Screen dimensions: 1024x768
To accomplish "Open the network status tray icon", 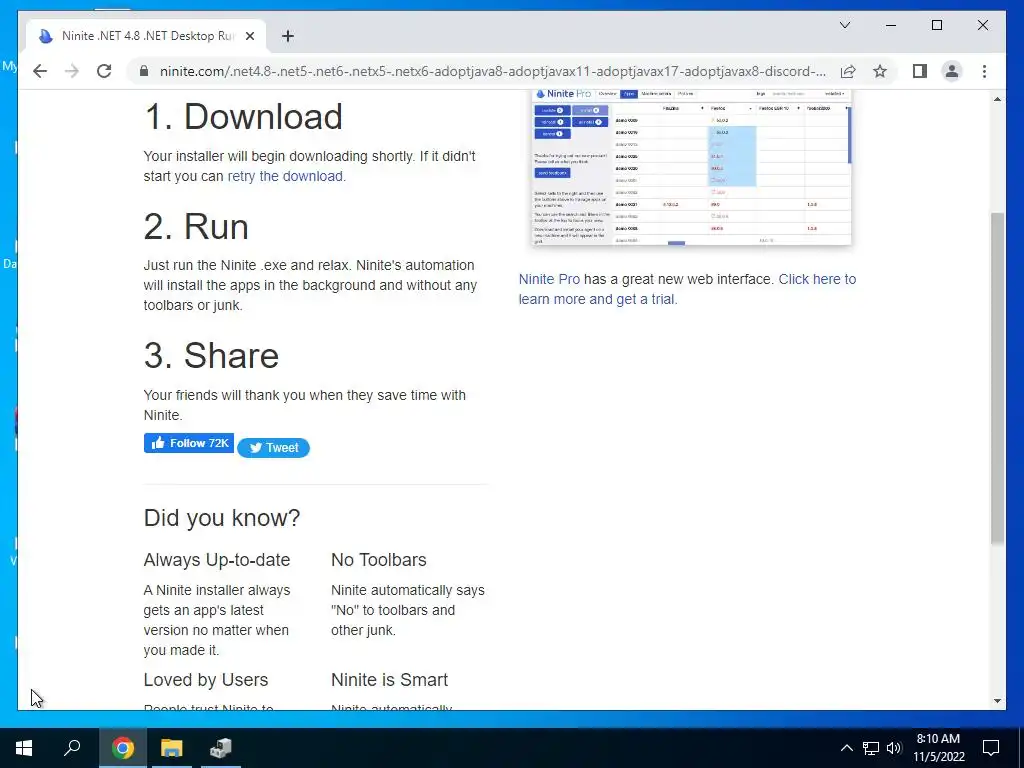I will (871, 748).
